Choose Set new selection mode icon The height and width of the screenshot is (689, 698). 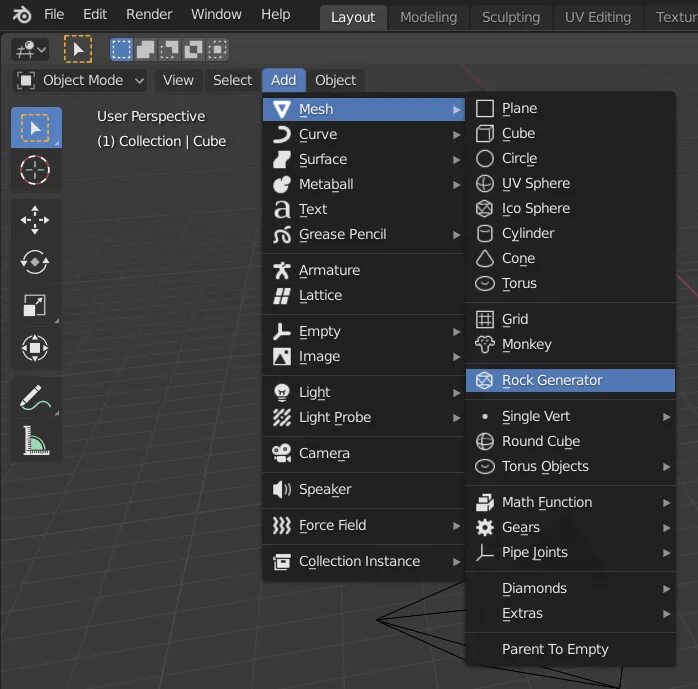[x=122, y=49]
